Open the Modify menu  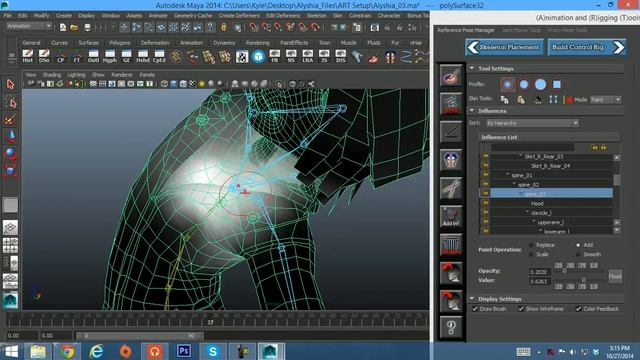point(41,16)
